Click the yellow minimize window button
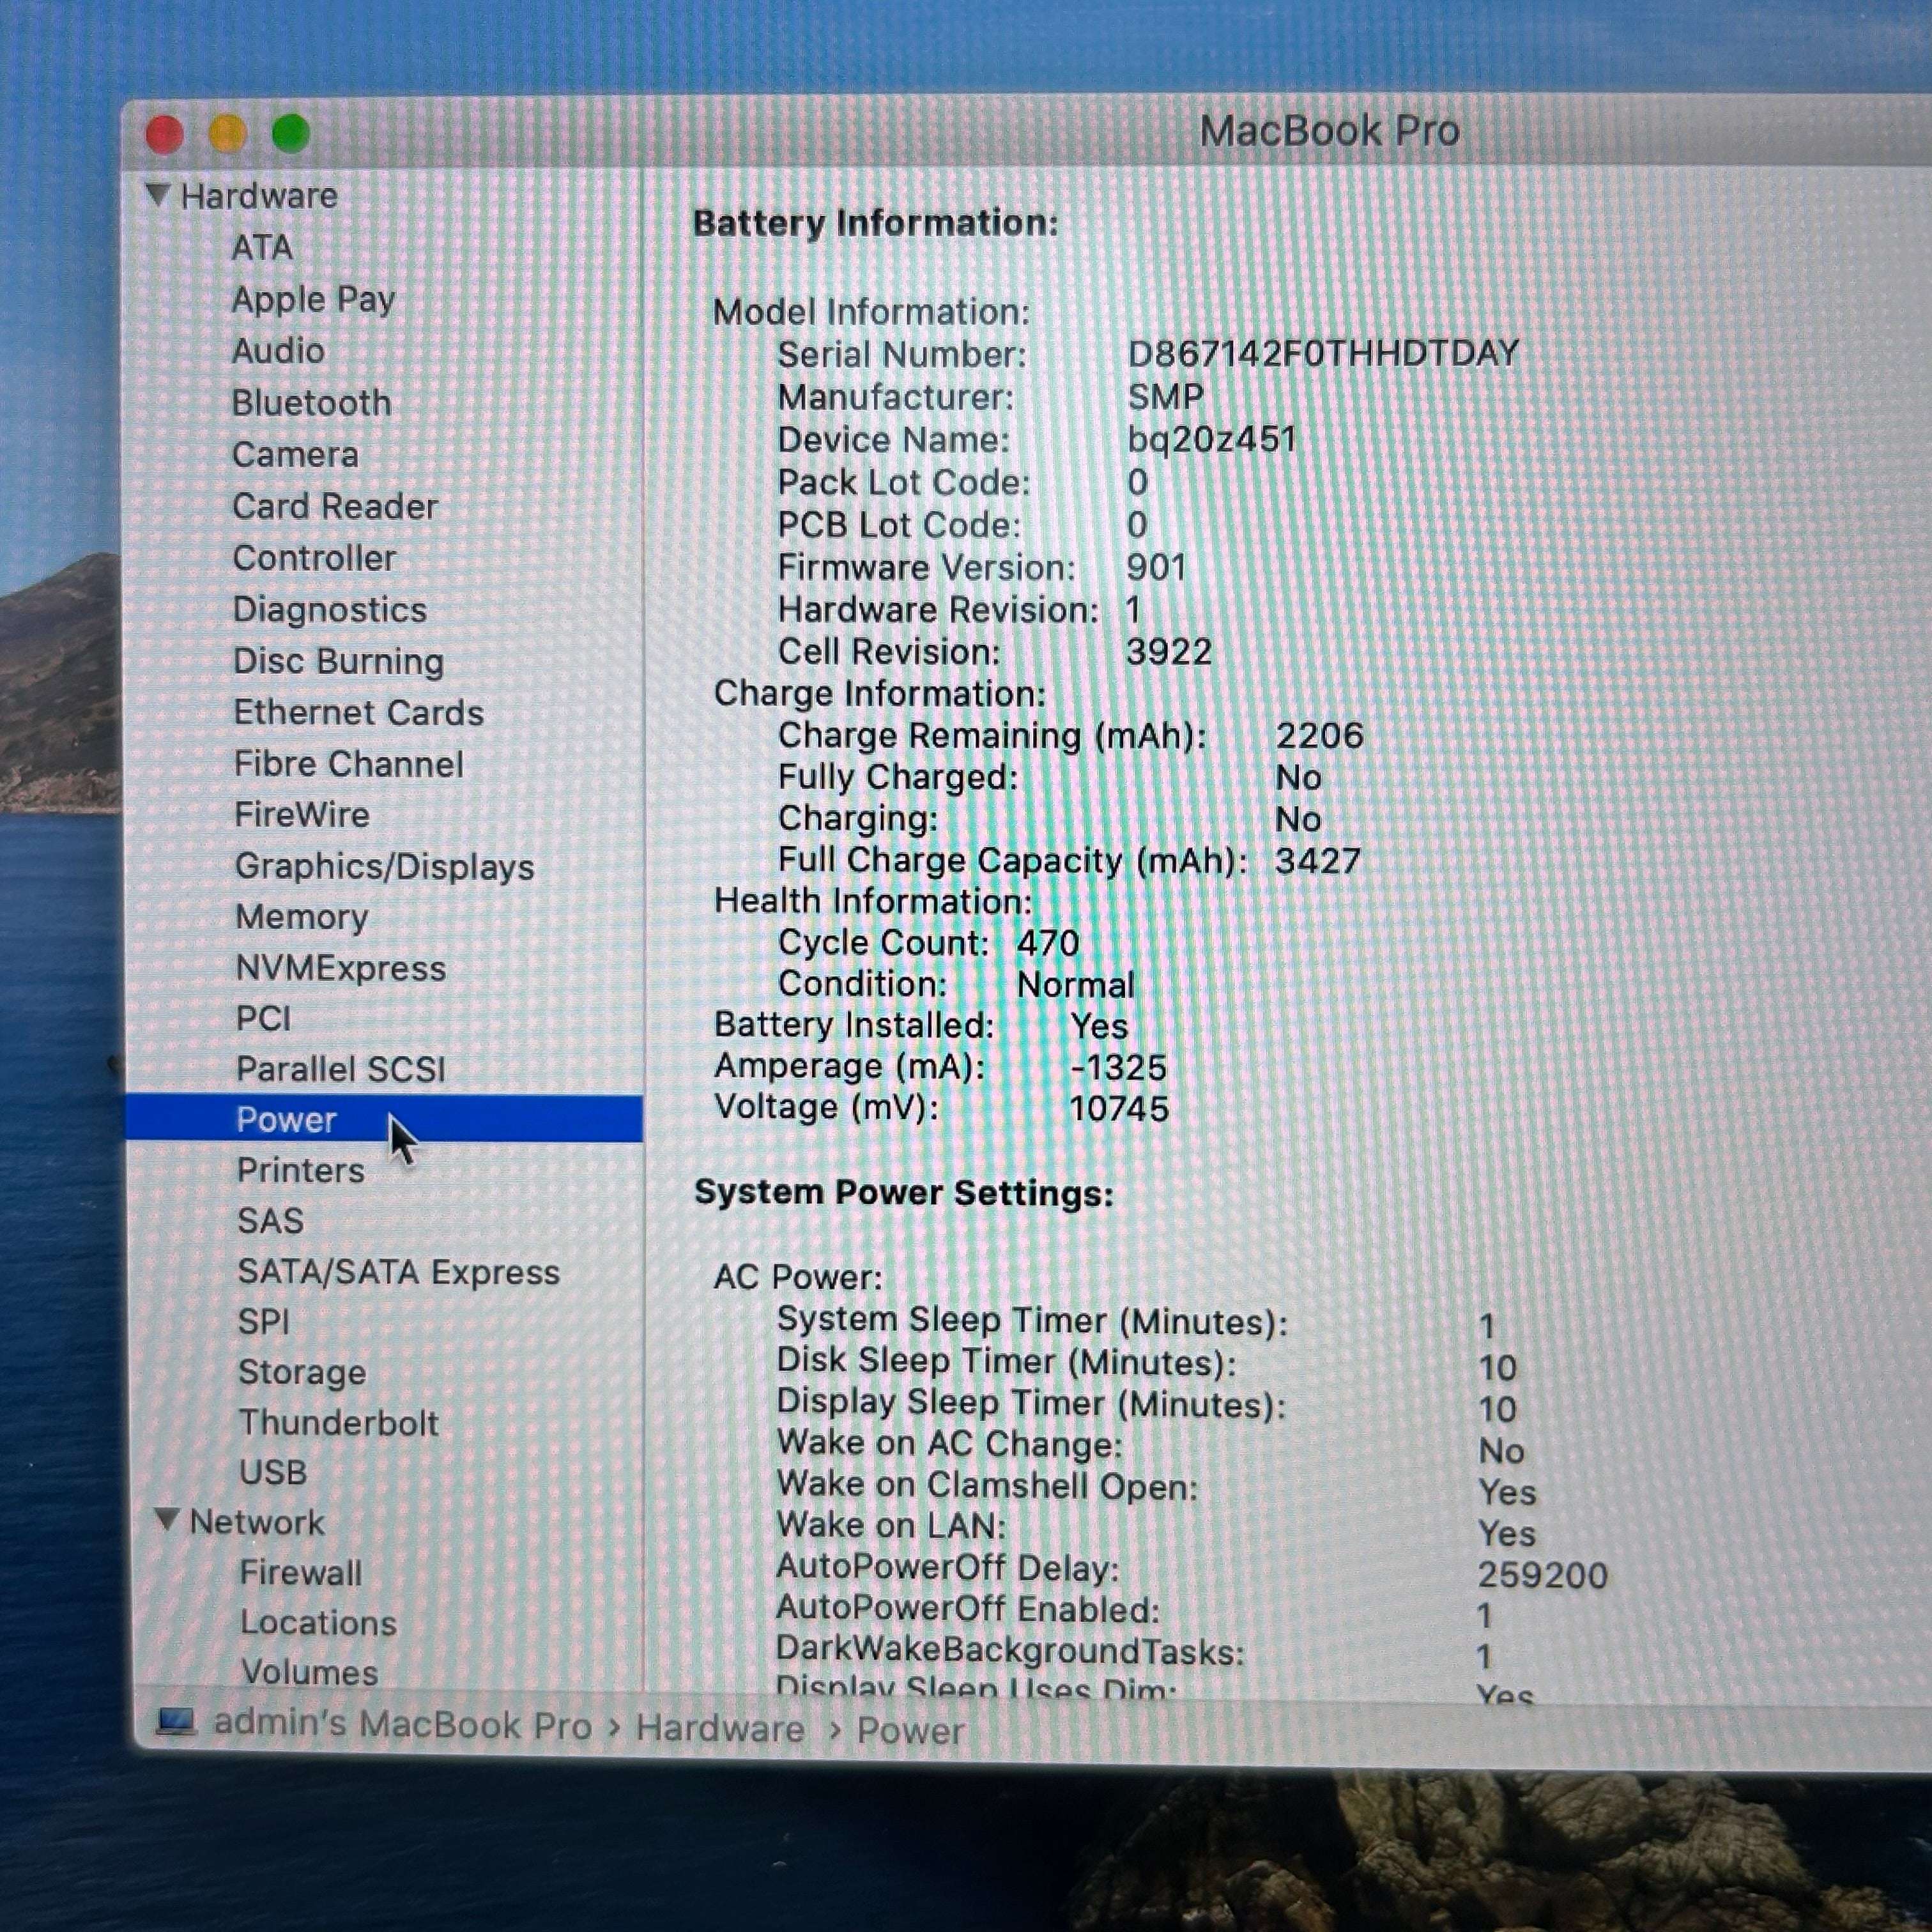Image resolution: width=1932 pixels, height=1932 pixels. 227,133
